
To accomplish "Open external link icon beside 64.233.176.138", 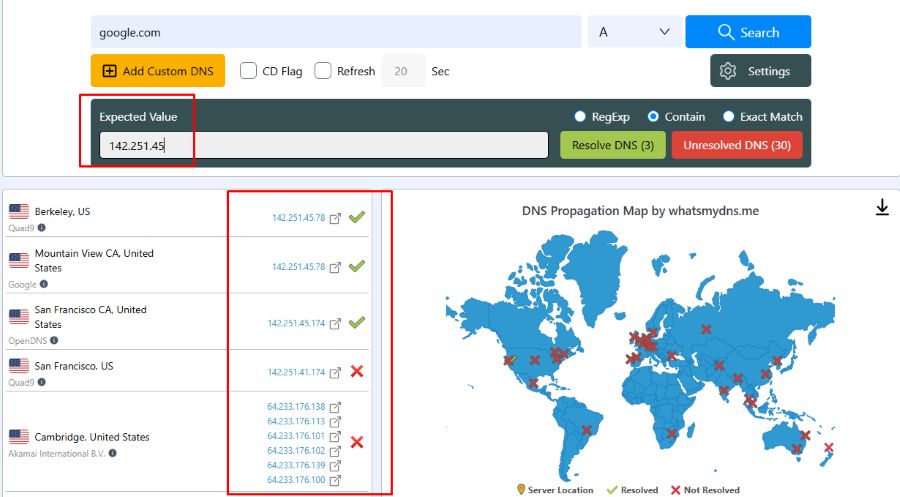I will pos(335,407).
